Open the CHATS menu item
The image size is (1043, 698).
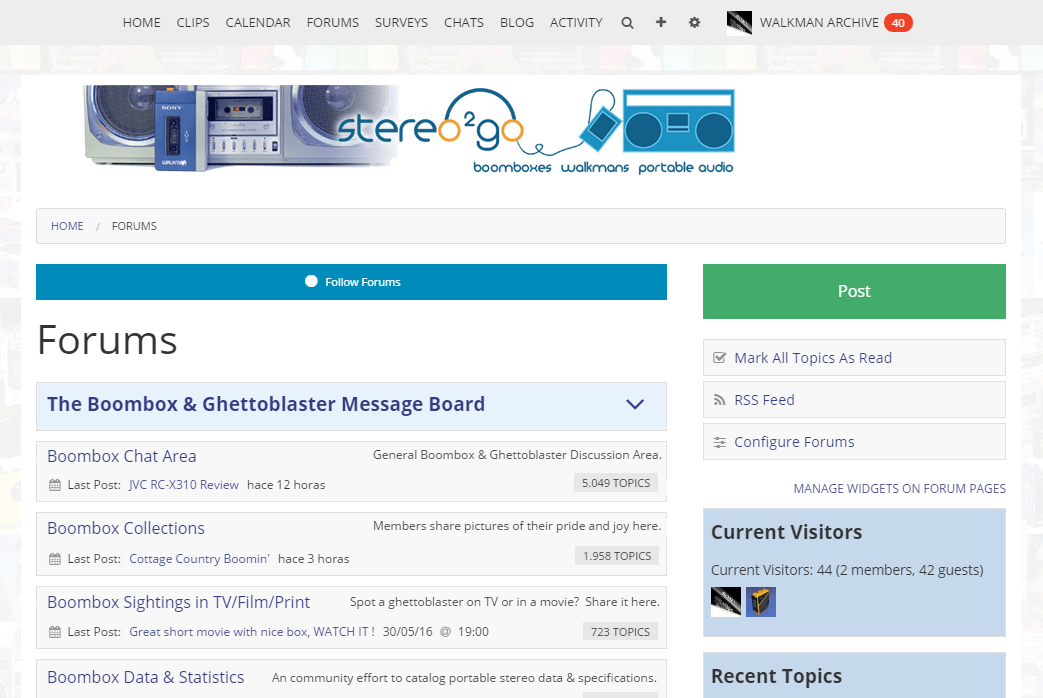pyautogui.click(x=464, y=23)
